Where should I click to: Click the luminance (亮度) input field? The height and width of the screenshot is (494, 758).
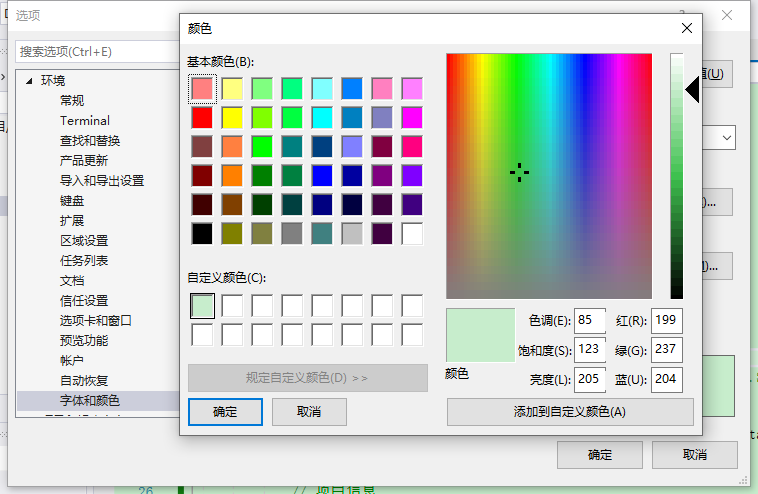click(x=590, y=379)
